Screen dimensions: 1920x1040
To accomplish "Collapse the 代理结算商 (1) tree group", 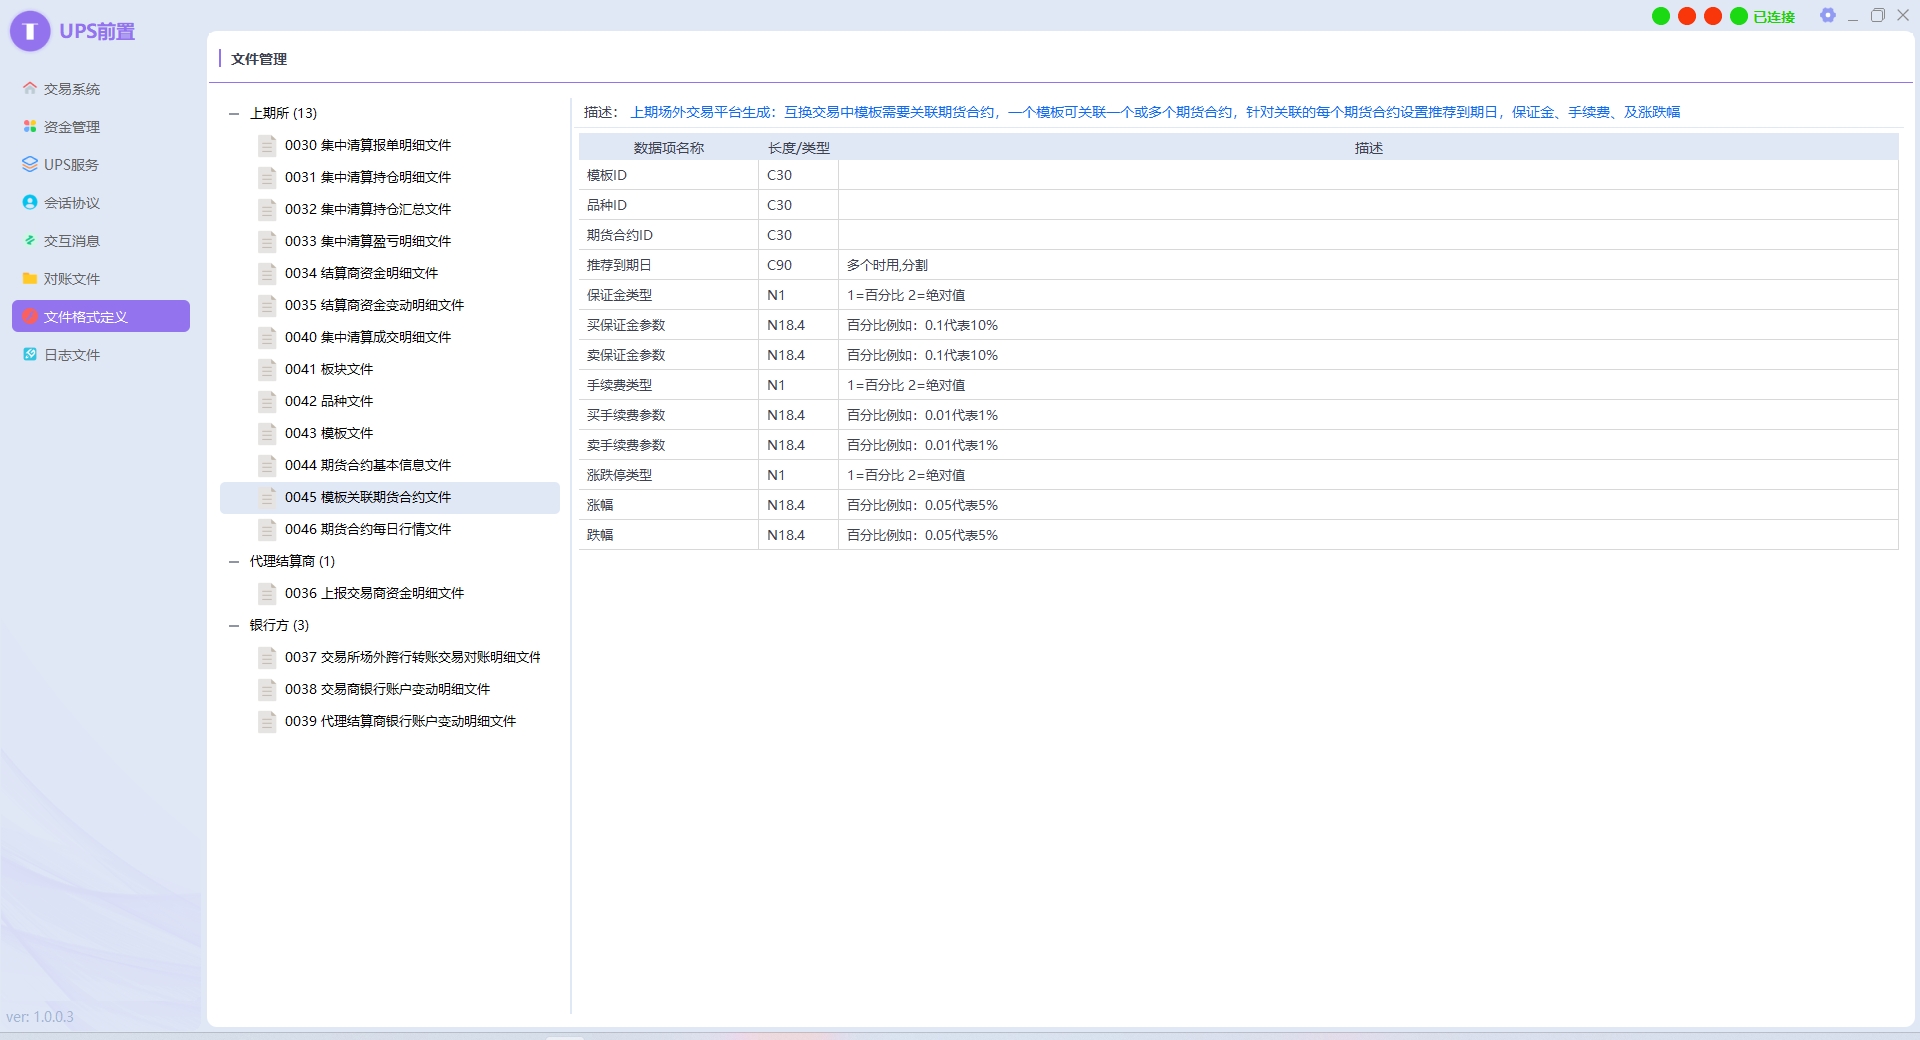I will pyautogui.click(x=234, y=562).
